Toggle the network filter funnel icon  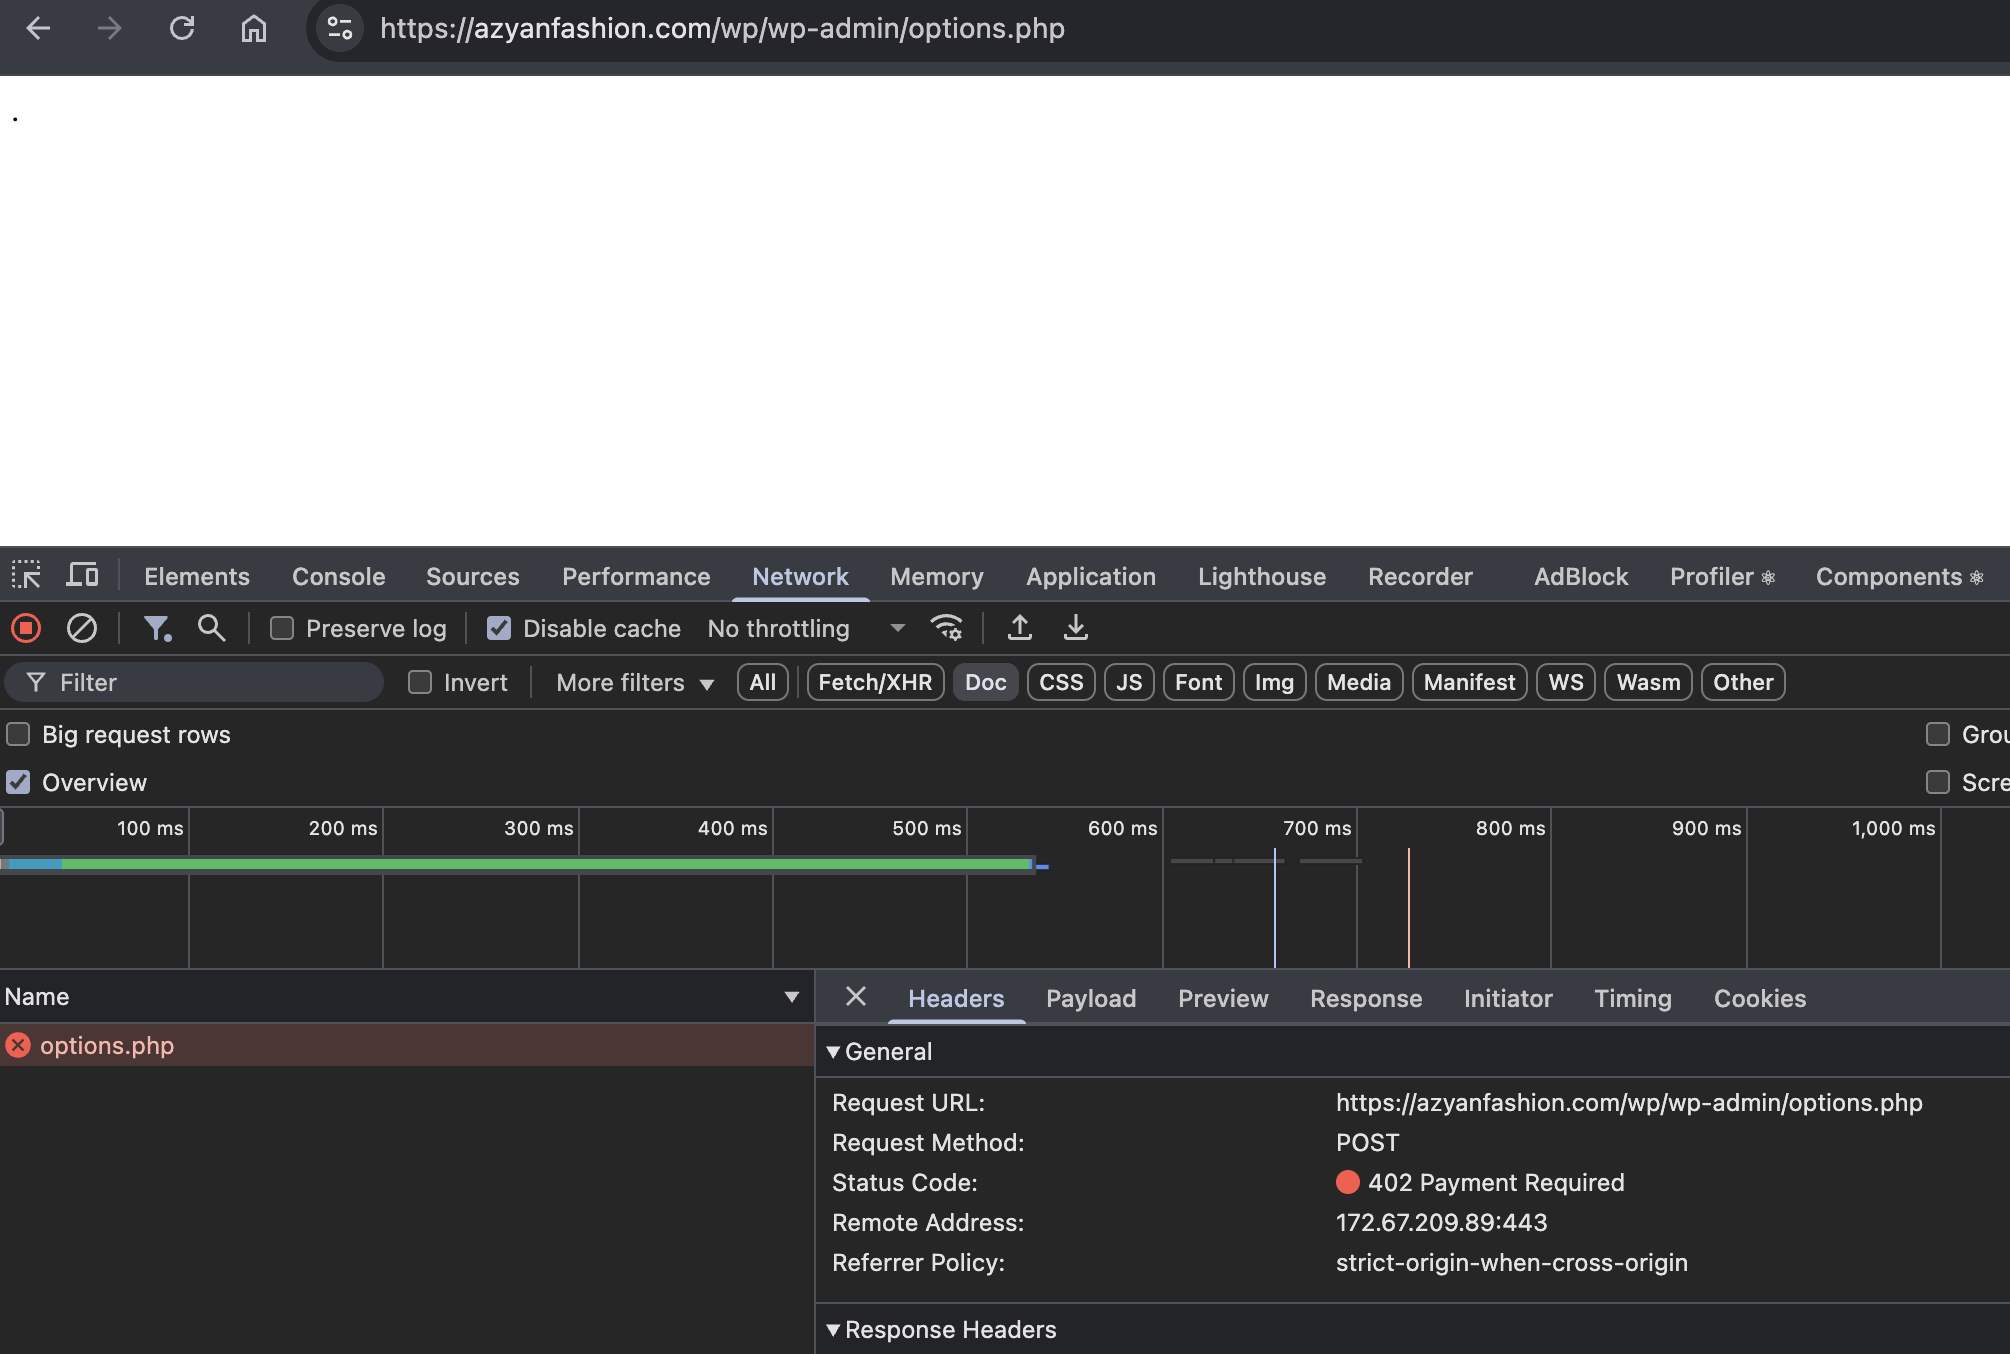[x=157, y=628]
